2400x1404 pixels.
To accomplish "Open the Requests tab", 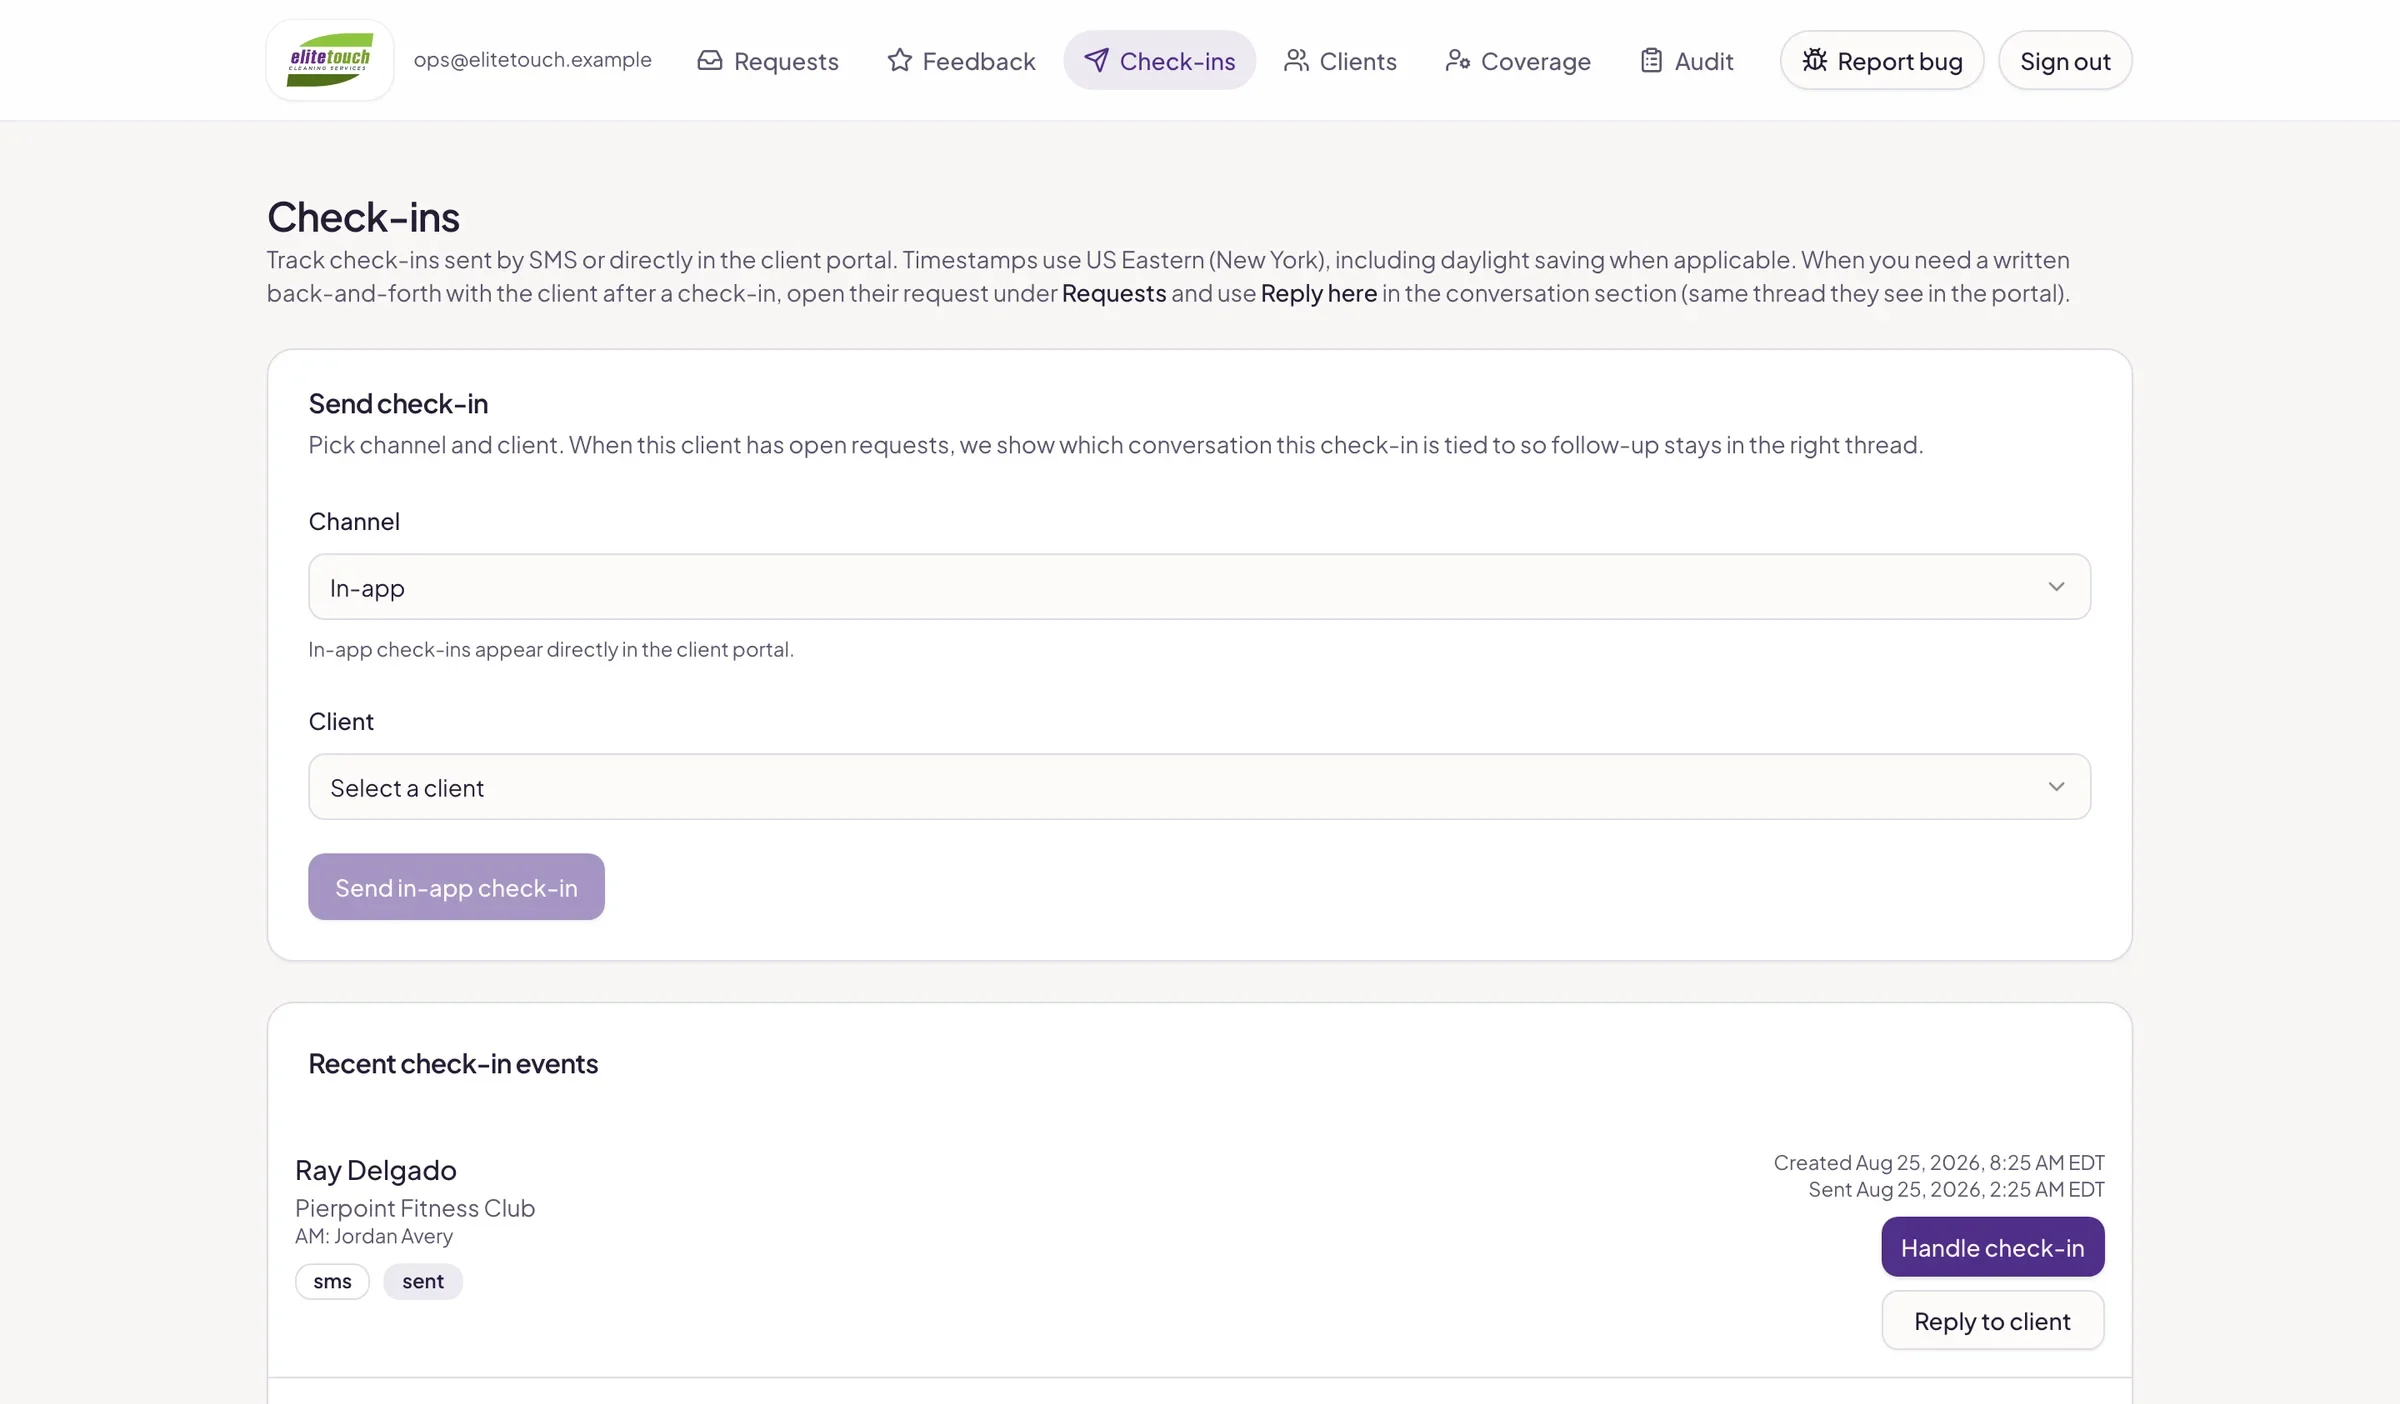I will click(x=768, y=61).
